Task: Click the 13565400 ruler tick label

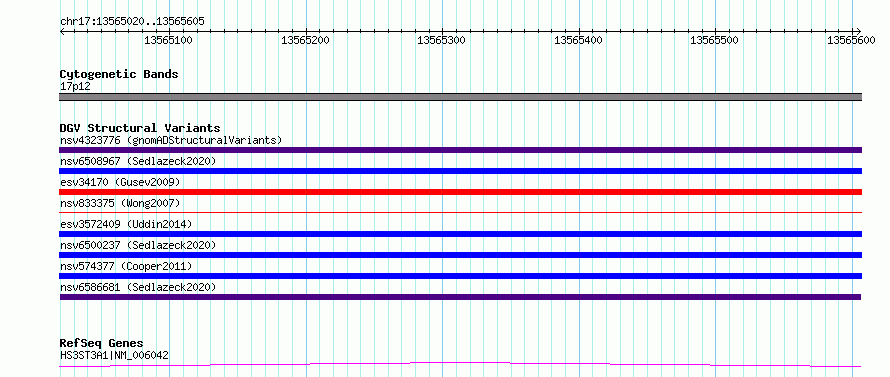Action: coord(578,40)
